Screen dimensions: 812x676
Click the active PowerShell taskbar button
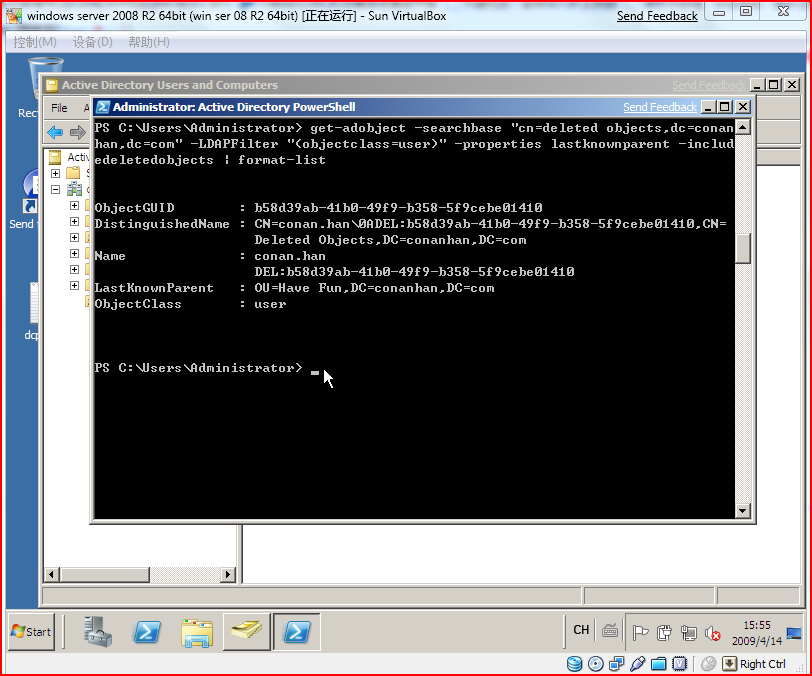pyautogui.click(x=296, y=631)
